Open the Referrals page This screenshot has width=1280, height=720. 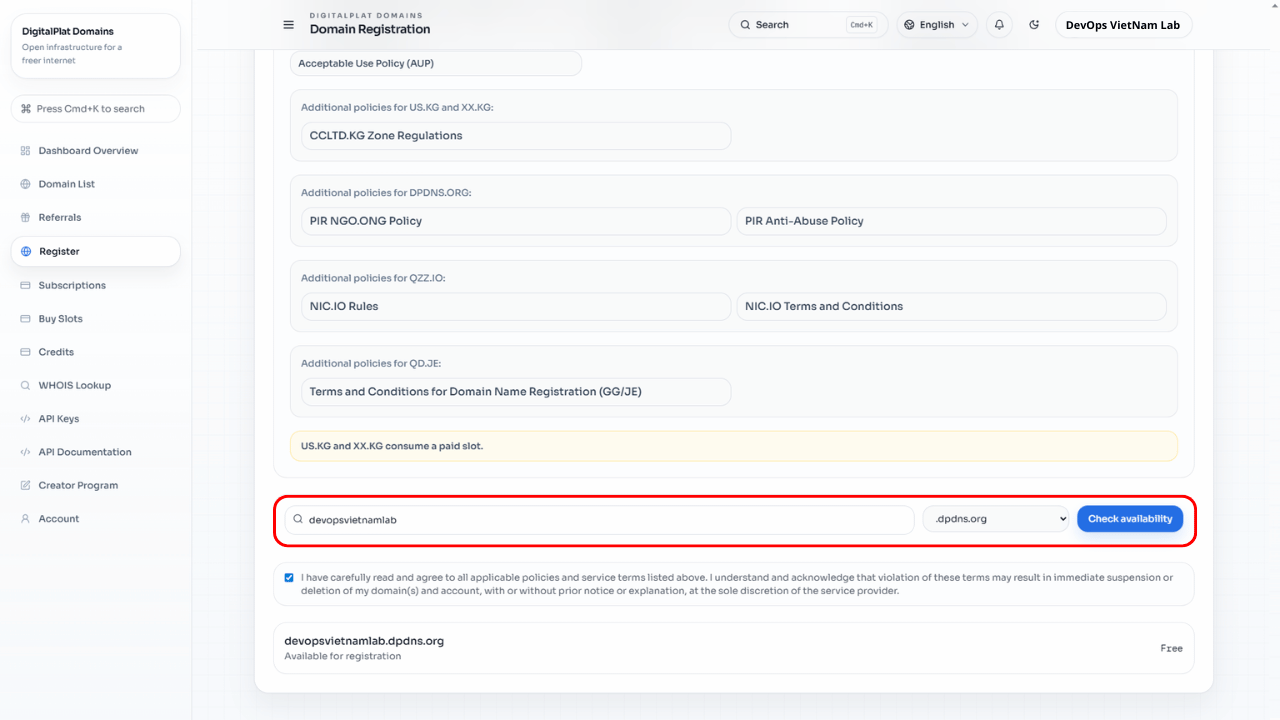(96, 217)
